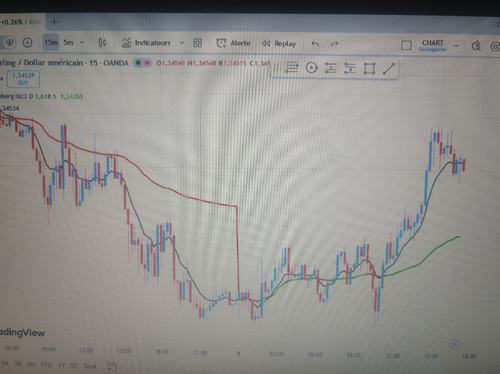Expand the Indicateurs favorites dropdown arrow
The width and height of the screenshot is (500, 374).
182,43
